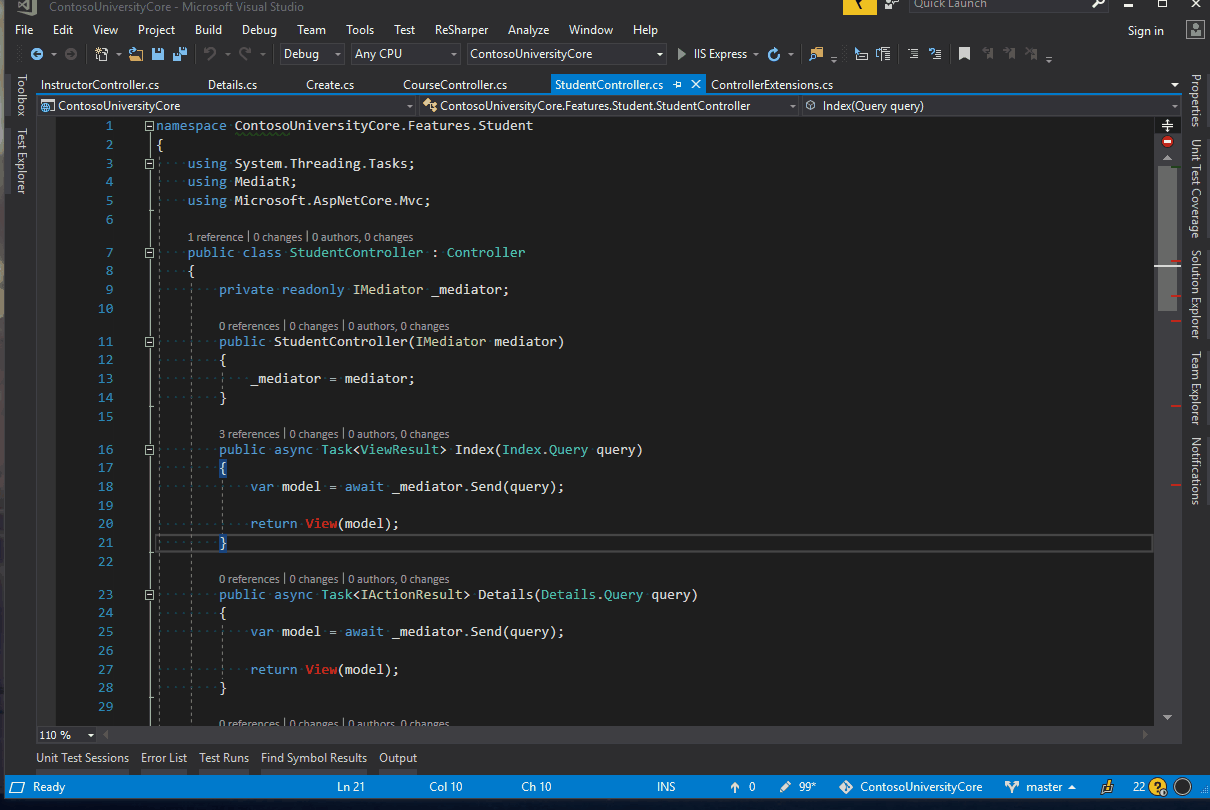Open the Toolbox side panel
This screenshot has width=1210, height=810.
pos(21,95)
